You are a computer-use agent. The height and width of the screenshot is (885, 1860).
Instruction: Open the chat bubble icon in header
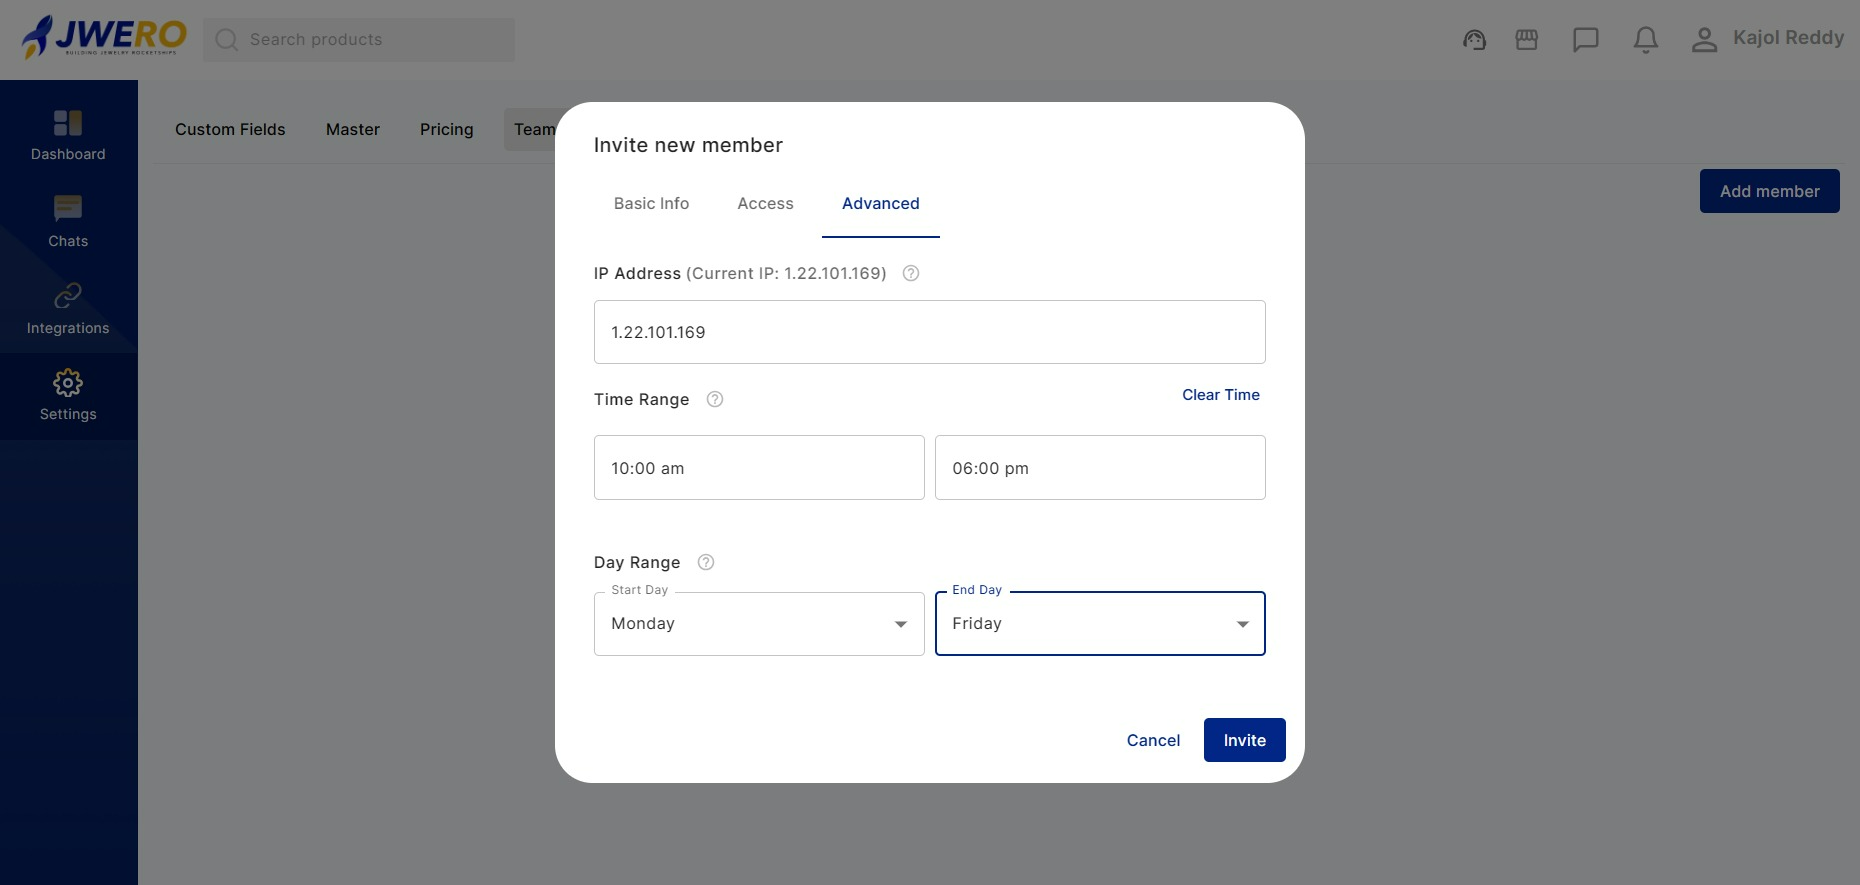(1585, 40)
